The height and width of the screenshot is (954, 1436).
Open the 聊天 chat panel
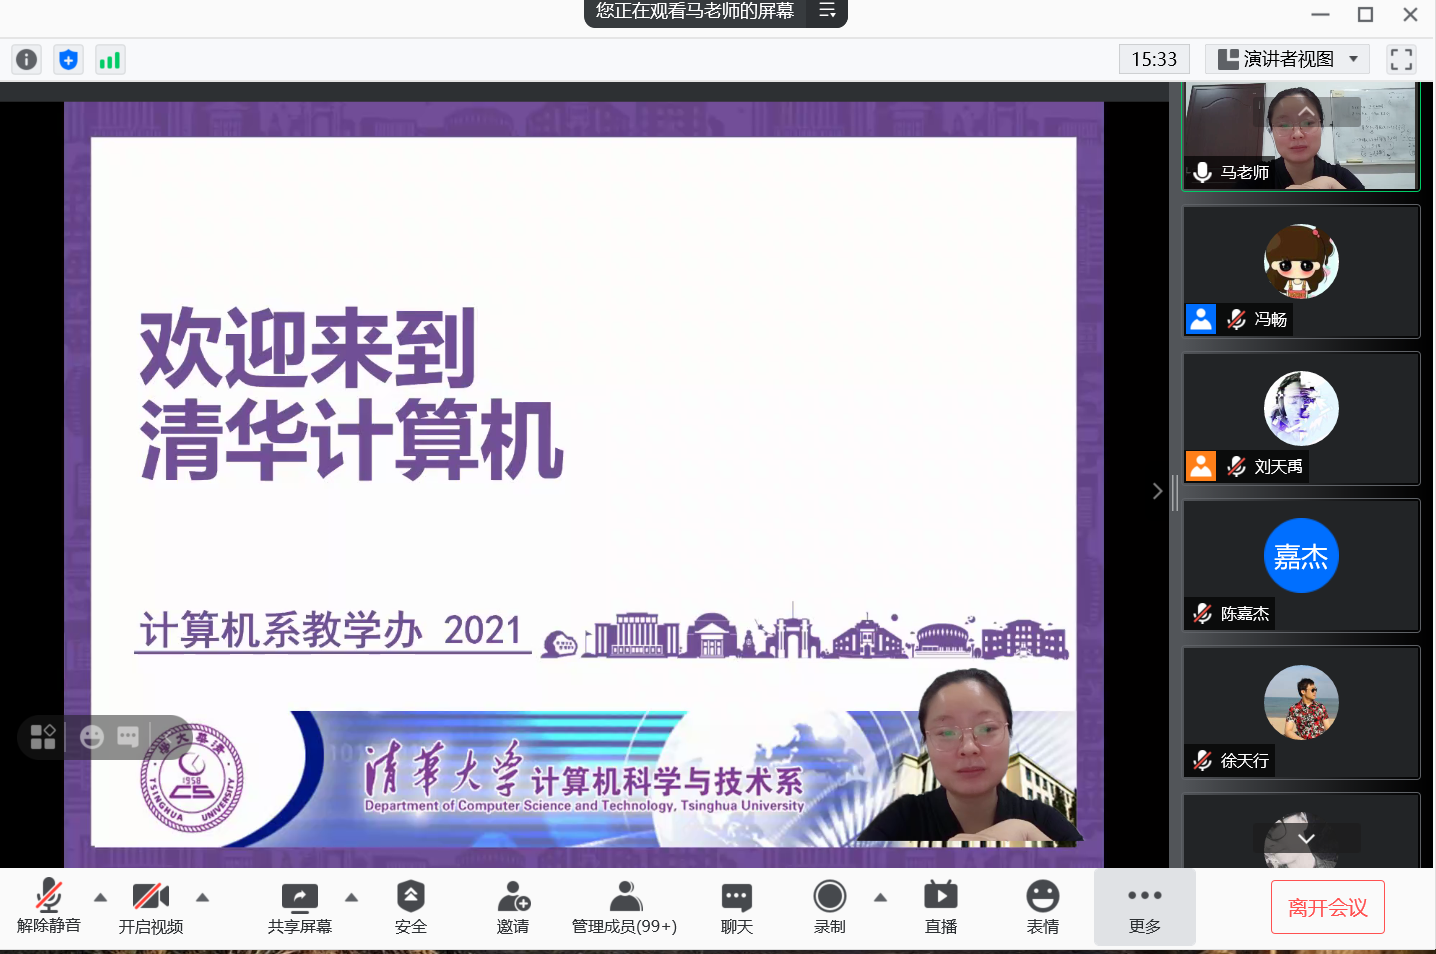pyautogui.click(x=737, y=908)
